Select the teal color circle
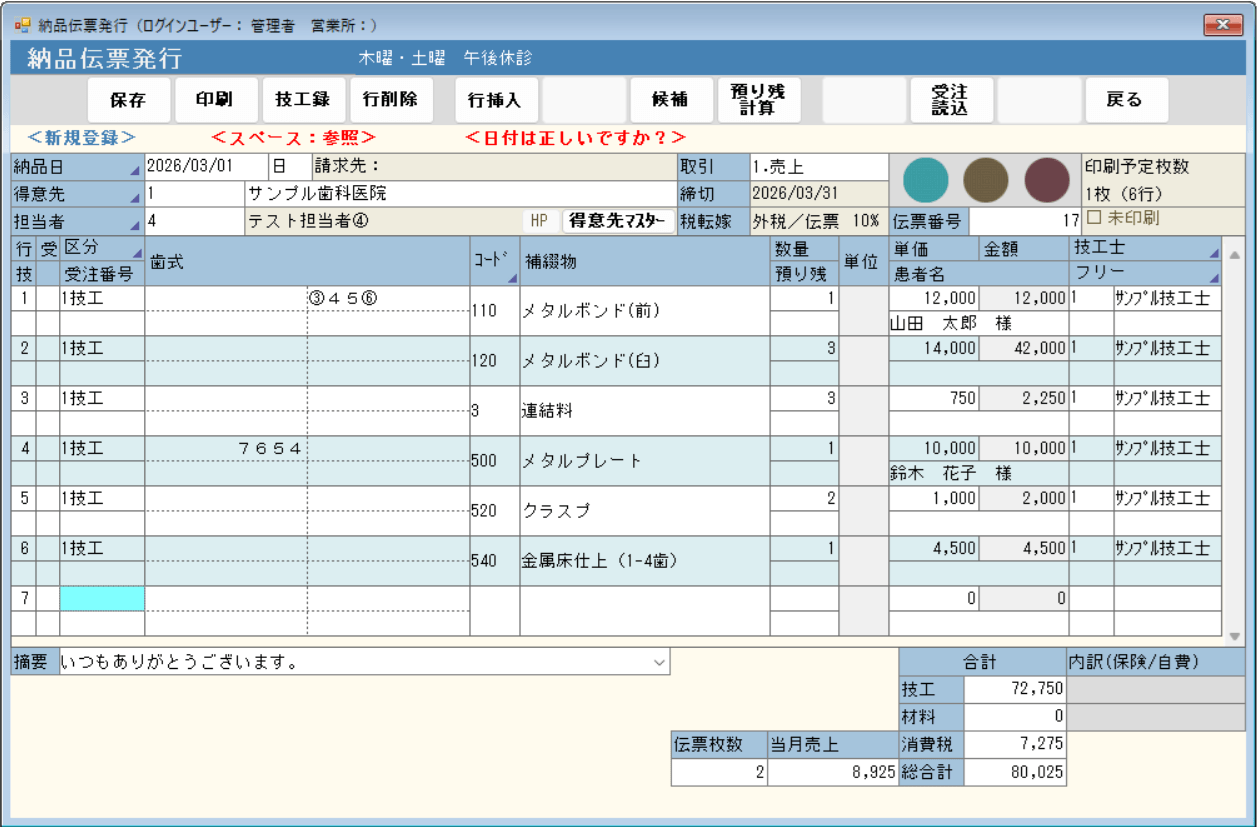The height and width of the screenshot is (827, 1257). tap(925, 181)
